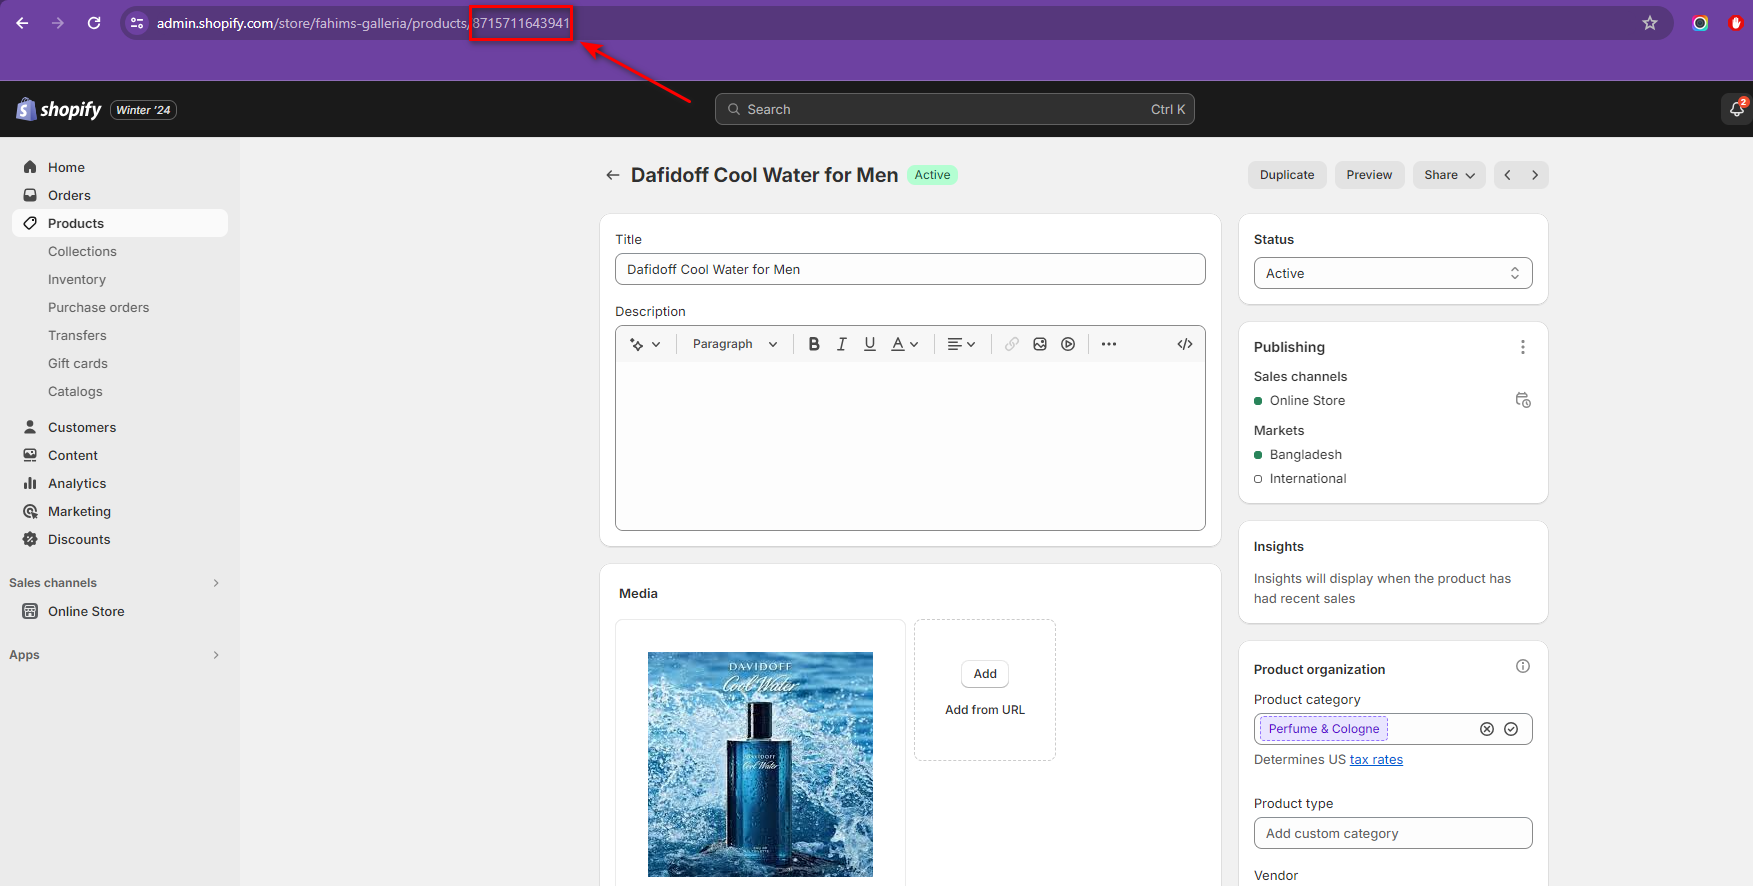Open Products in sidebar
1753x886 pixels.
120,223
